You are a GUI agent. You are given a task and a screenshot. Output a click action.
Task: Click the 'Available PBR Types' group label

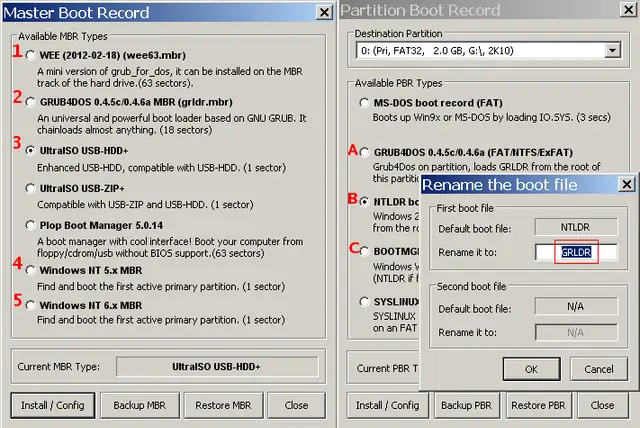tap(398, 83)
